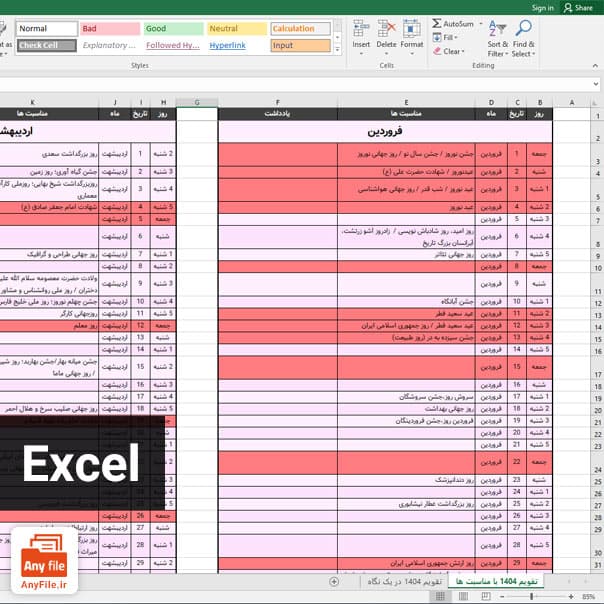
Task: Expand the Styles gallery More arrow
Action: point(337,49)
